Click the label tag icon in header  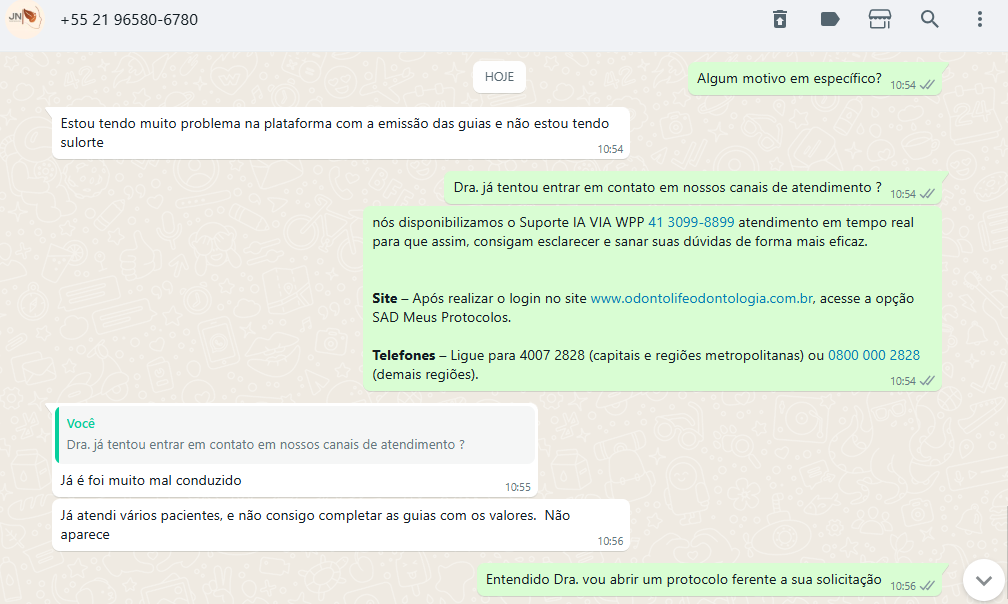point(830,19)
